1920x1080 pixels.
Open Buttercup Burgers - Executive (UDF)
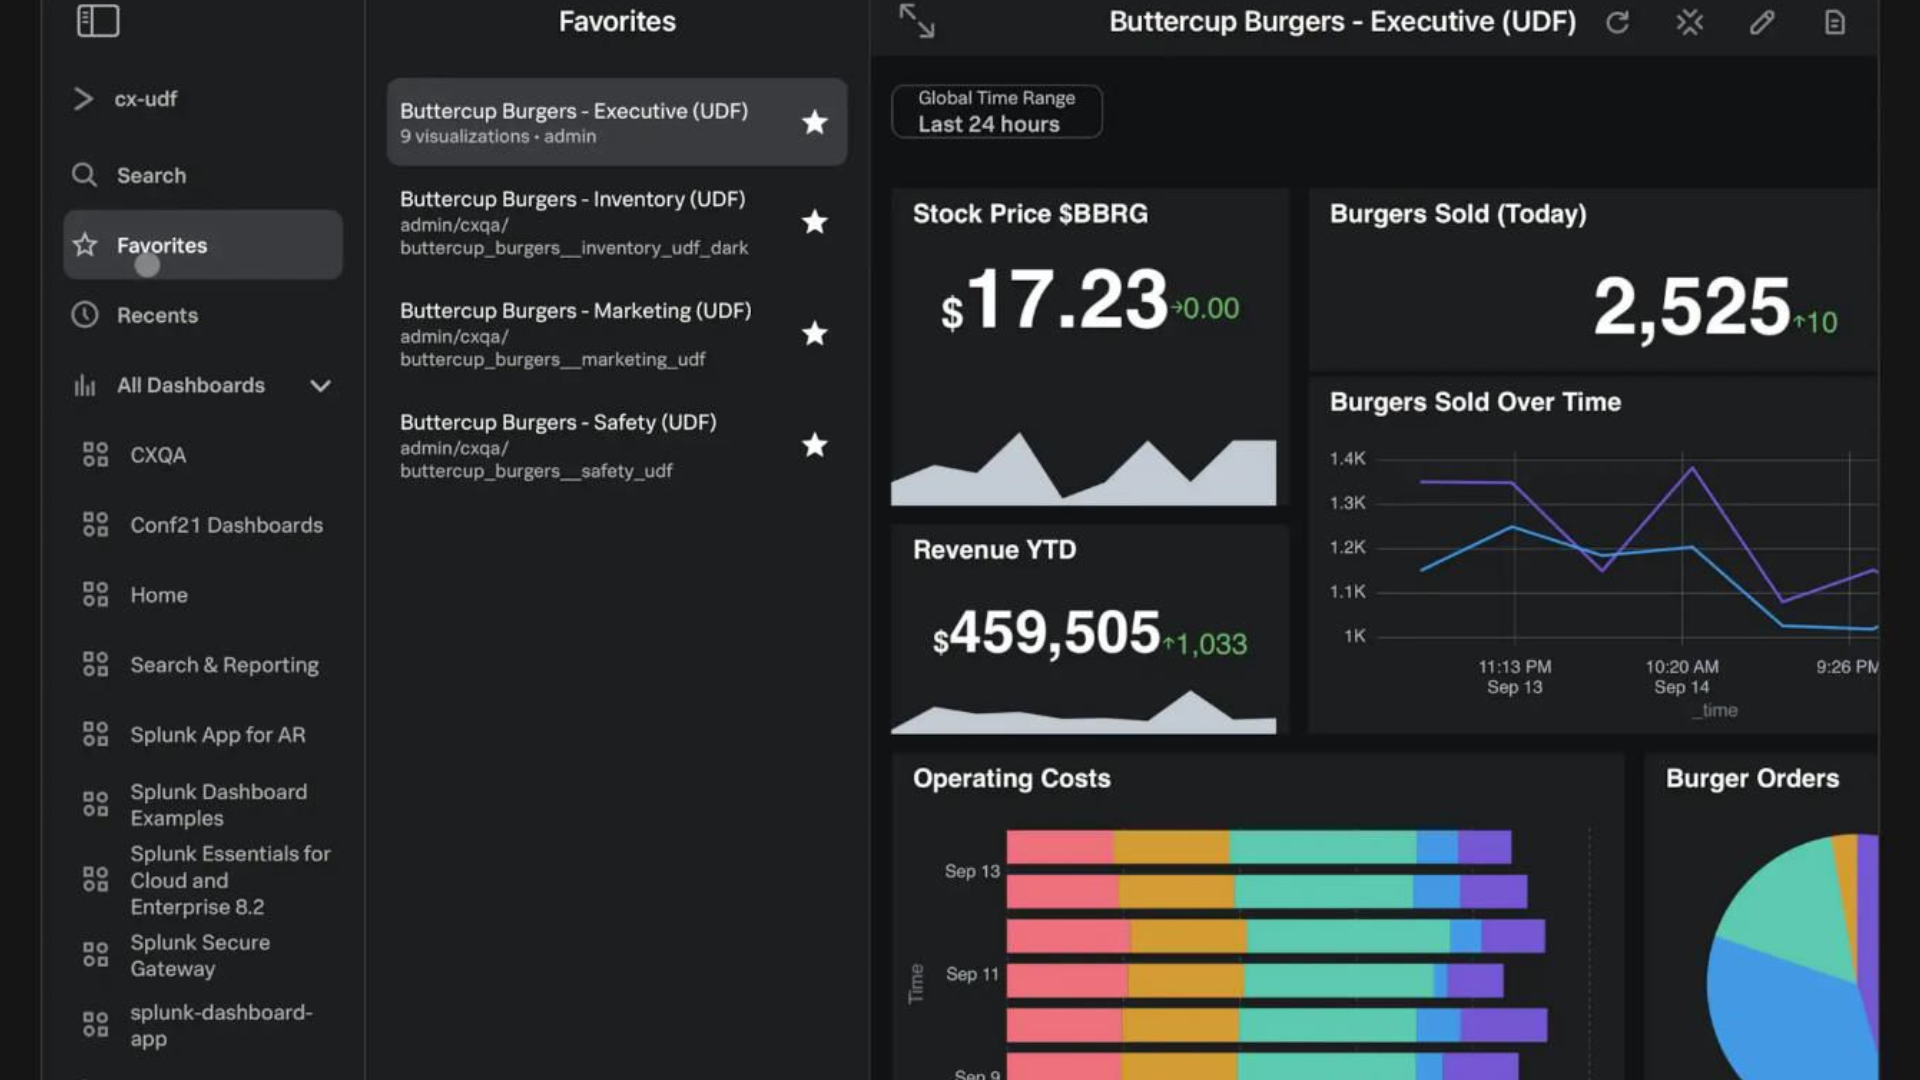point(617,122)
